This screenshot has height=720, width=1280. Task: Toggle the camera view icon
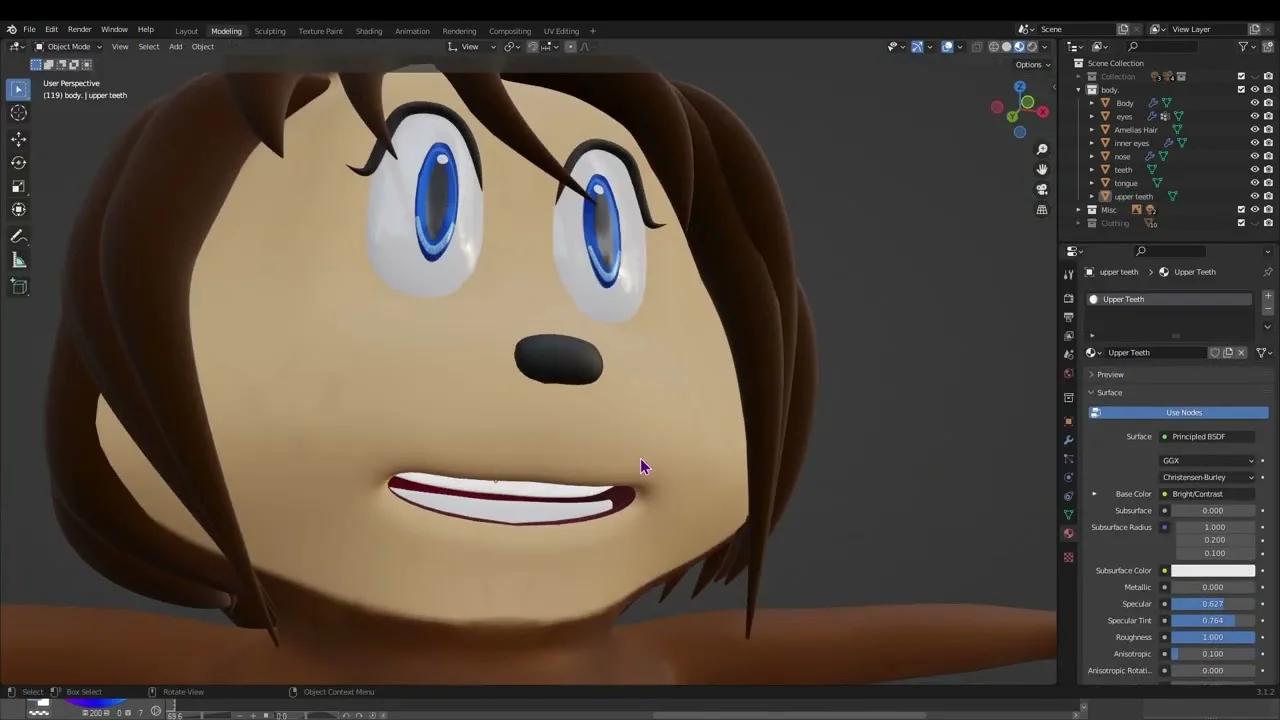coord(1042,190)
